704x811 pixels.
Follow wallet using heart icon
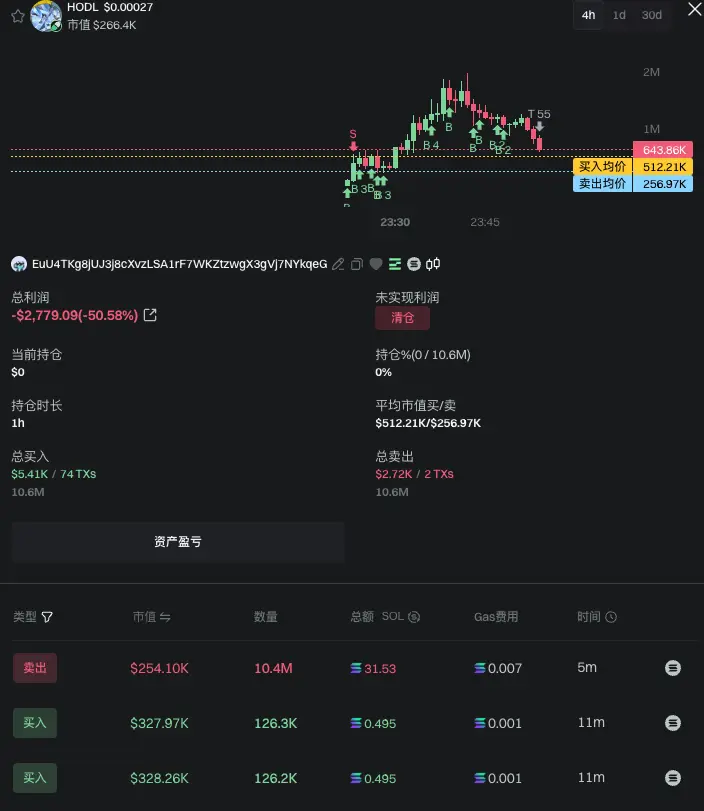point(376,264)
